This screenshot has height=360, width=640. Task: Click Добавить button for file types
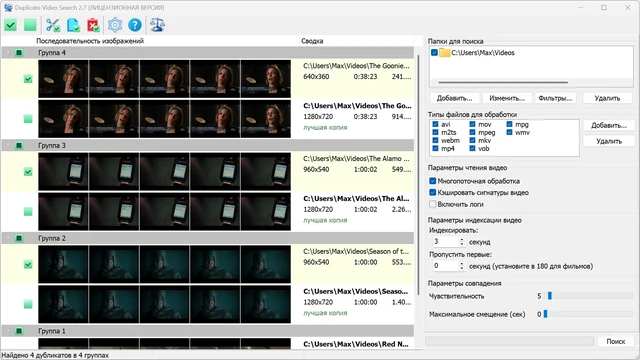click(609, 125)
